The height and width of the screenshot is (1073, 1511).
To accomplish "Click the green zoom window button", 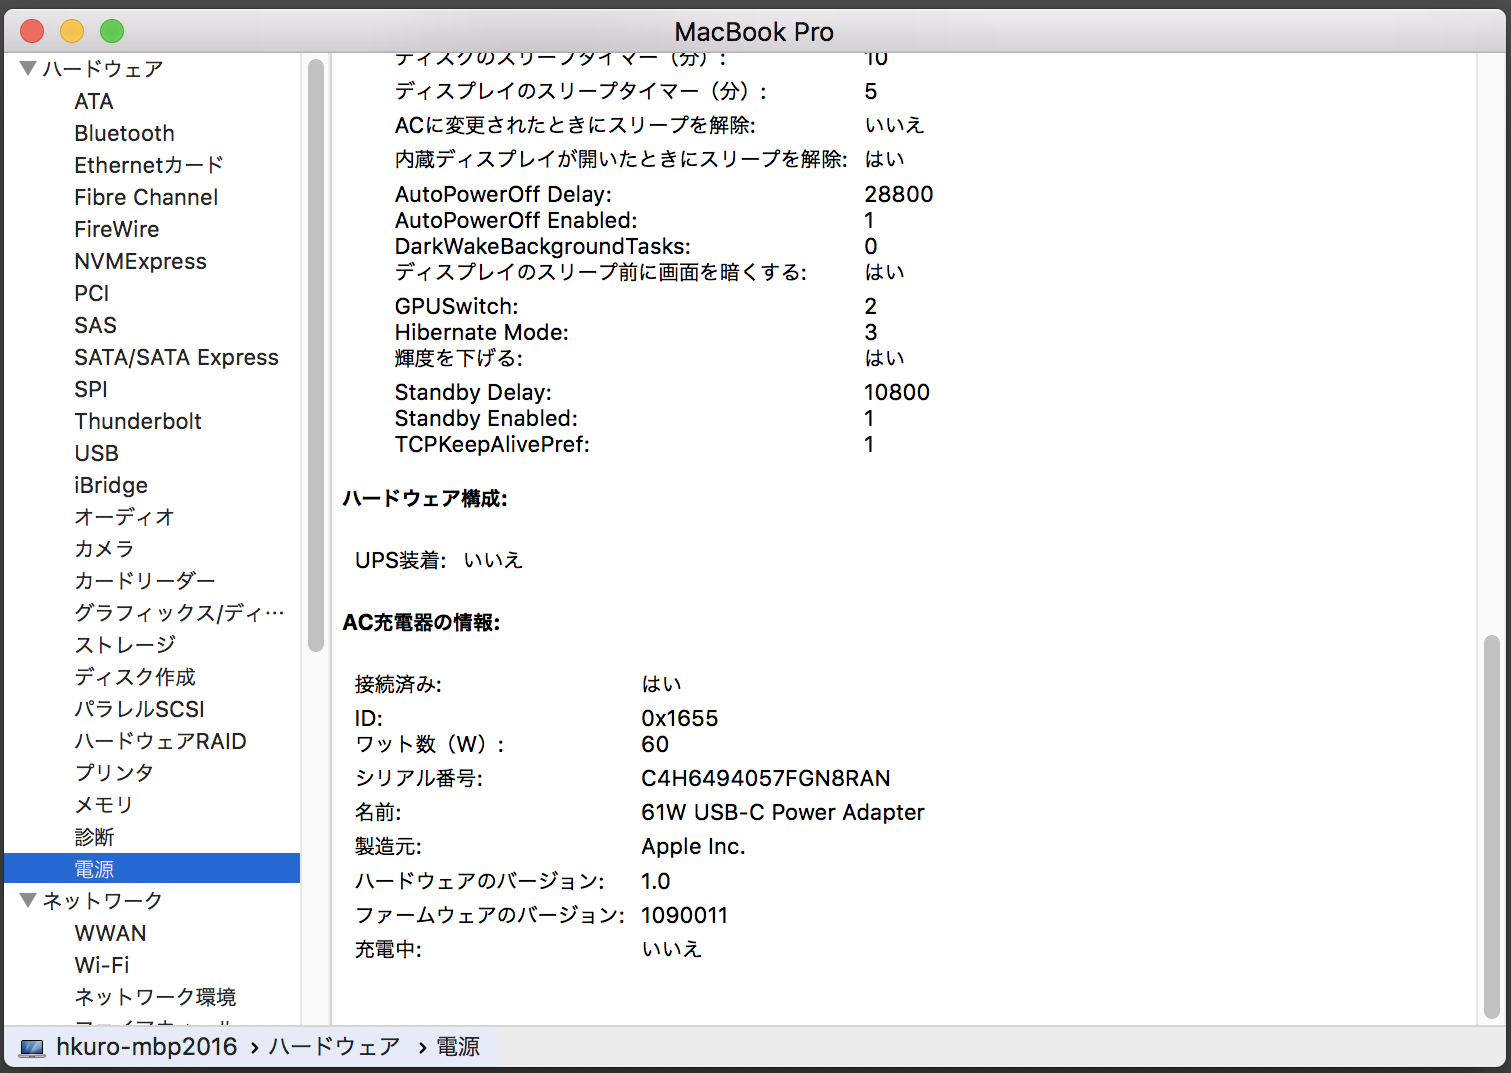I will tap(112, 31).
